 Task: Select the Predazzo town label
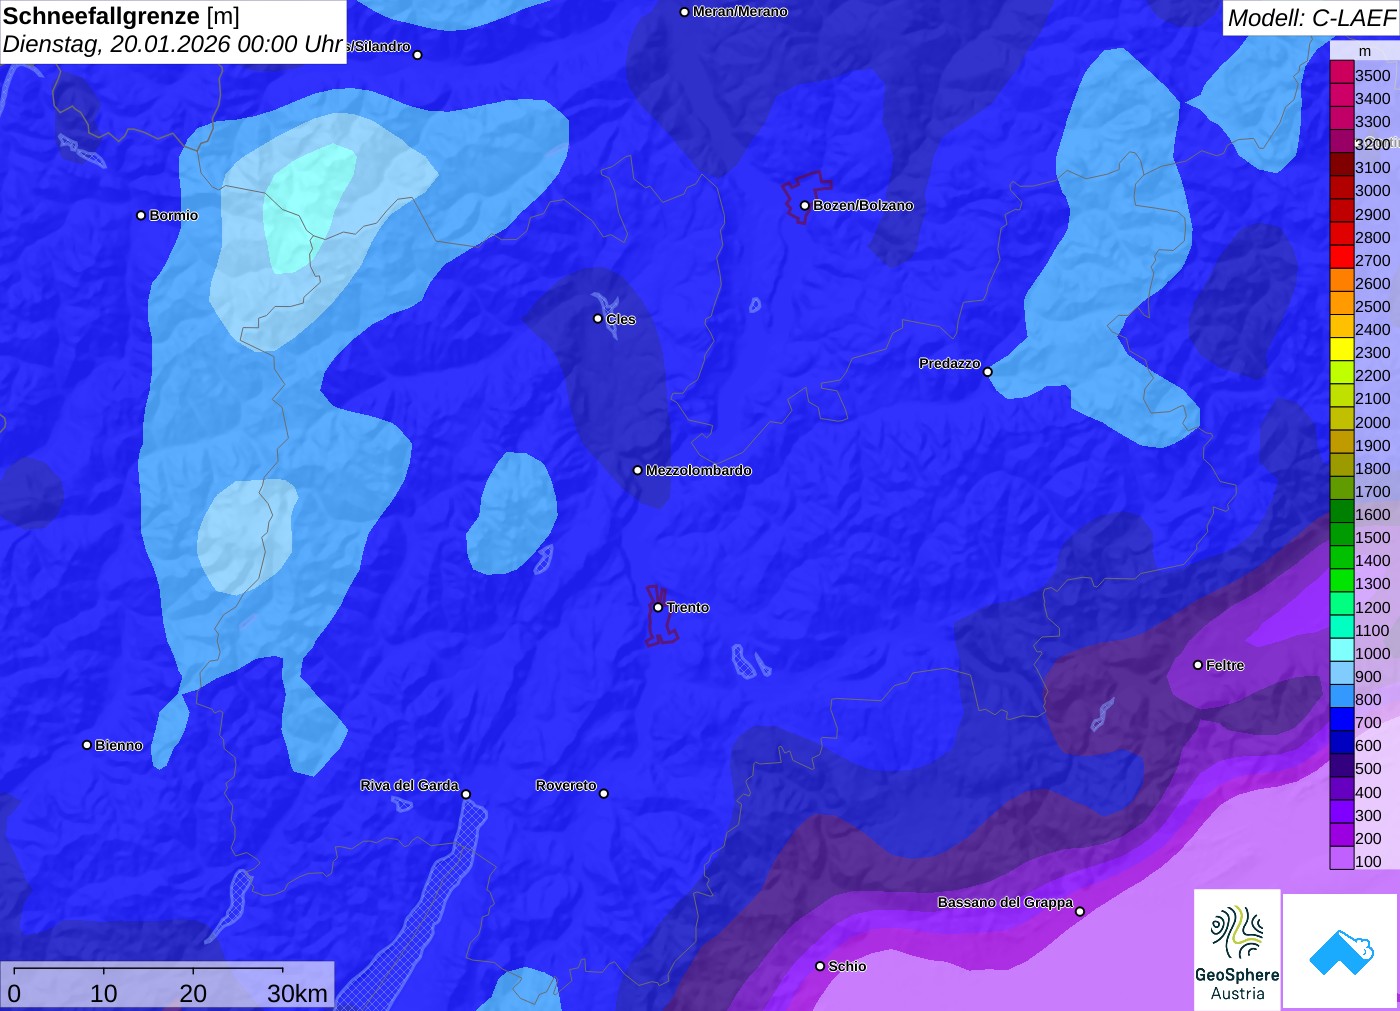(x=950, y=363)
